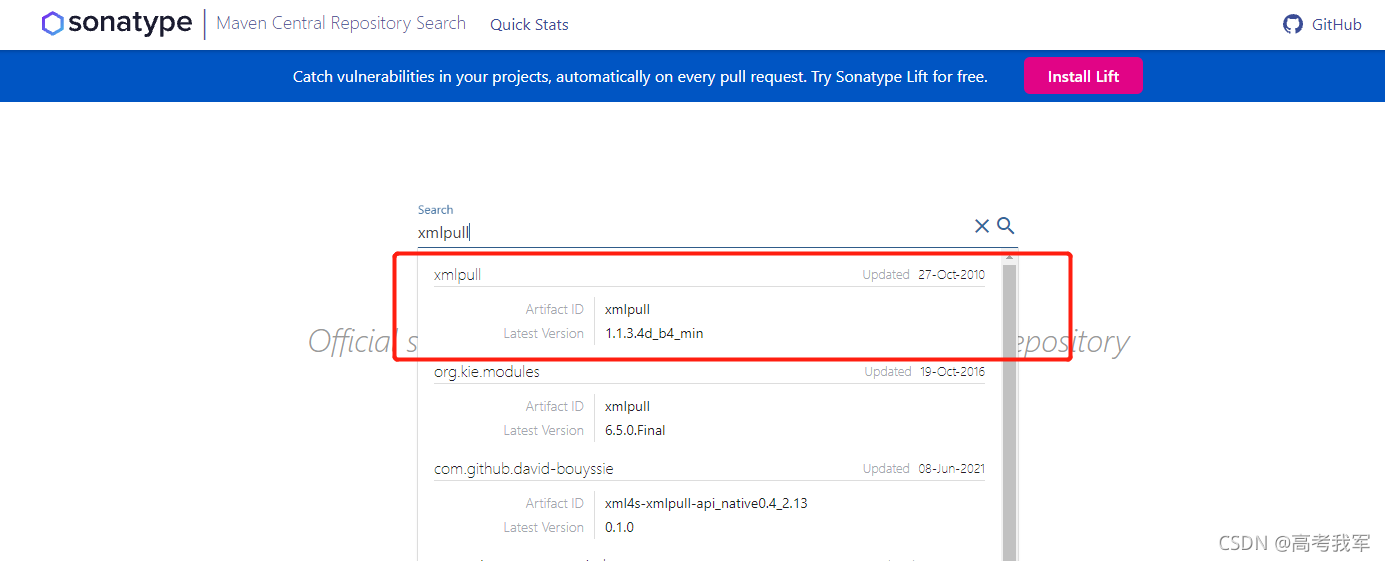Open the Quick Stats page

coord(529,25)
